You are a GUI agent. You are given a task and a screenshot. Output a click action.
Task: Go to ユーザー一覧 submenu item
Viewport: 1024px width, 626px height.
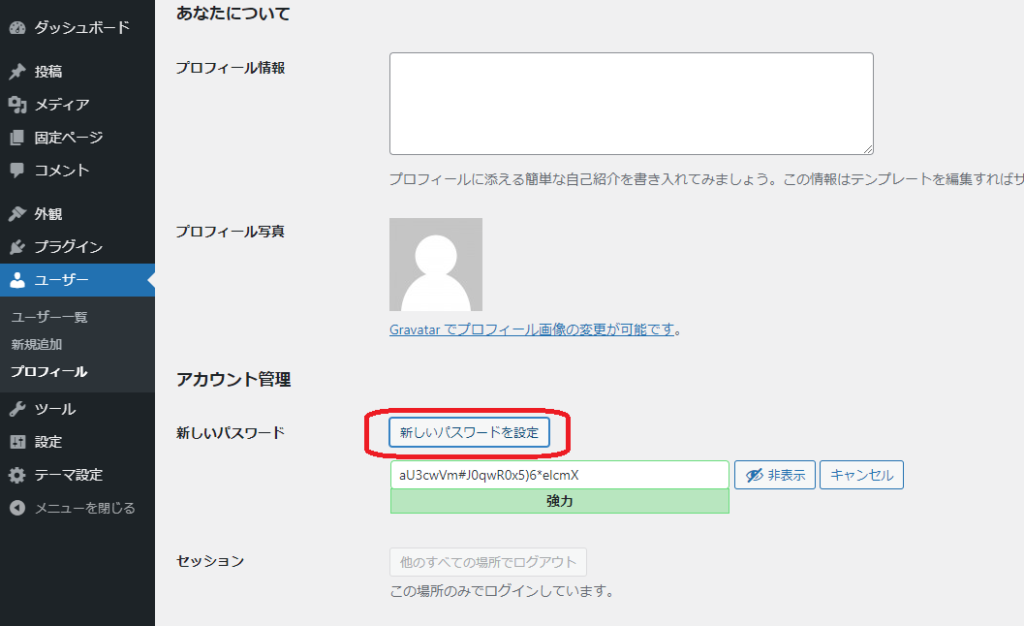(50, 317)
